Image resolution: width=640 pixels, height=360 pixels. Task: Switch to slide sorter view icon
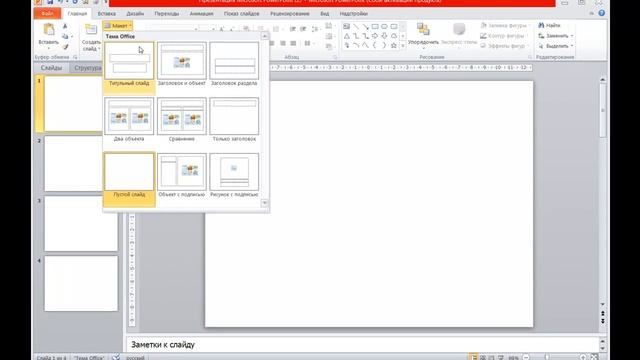pos(482,358)
